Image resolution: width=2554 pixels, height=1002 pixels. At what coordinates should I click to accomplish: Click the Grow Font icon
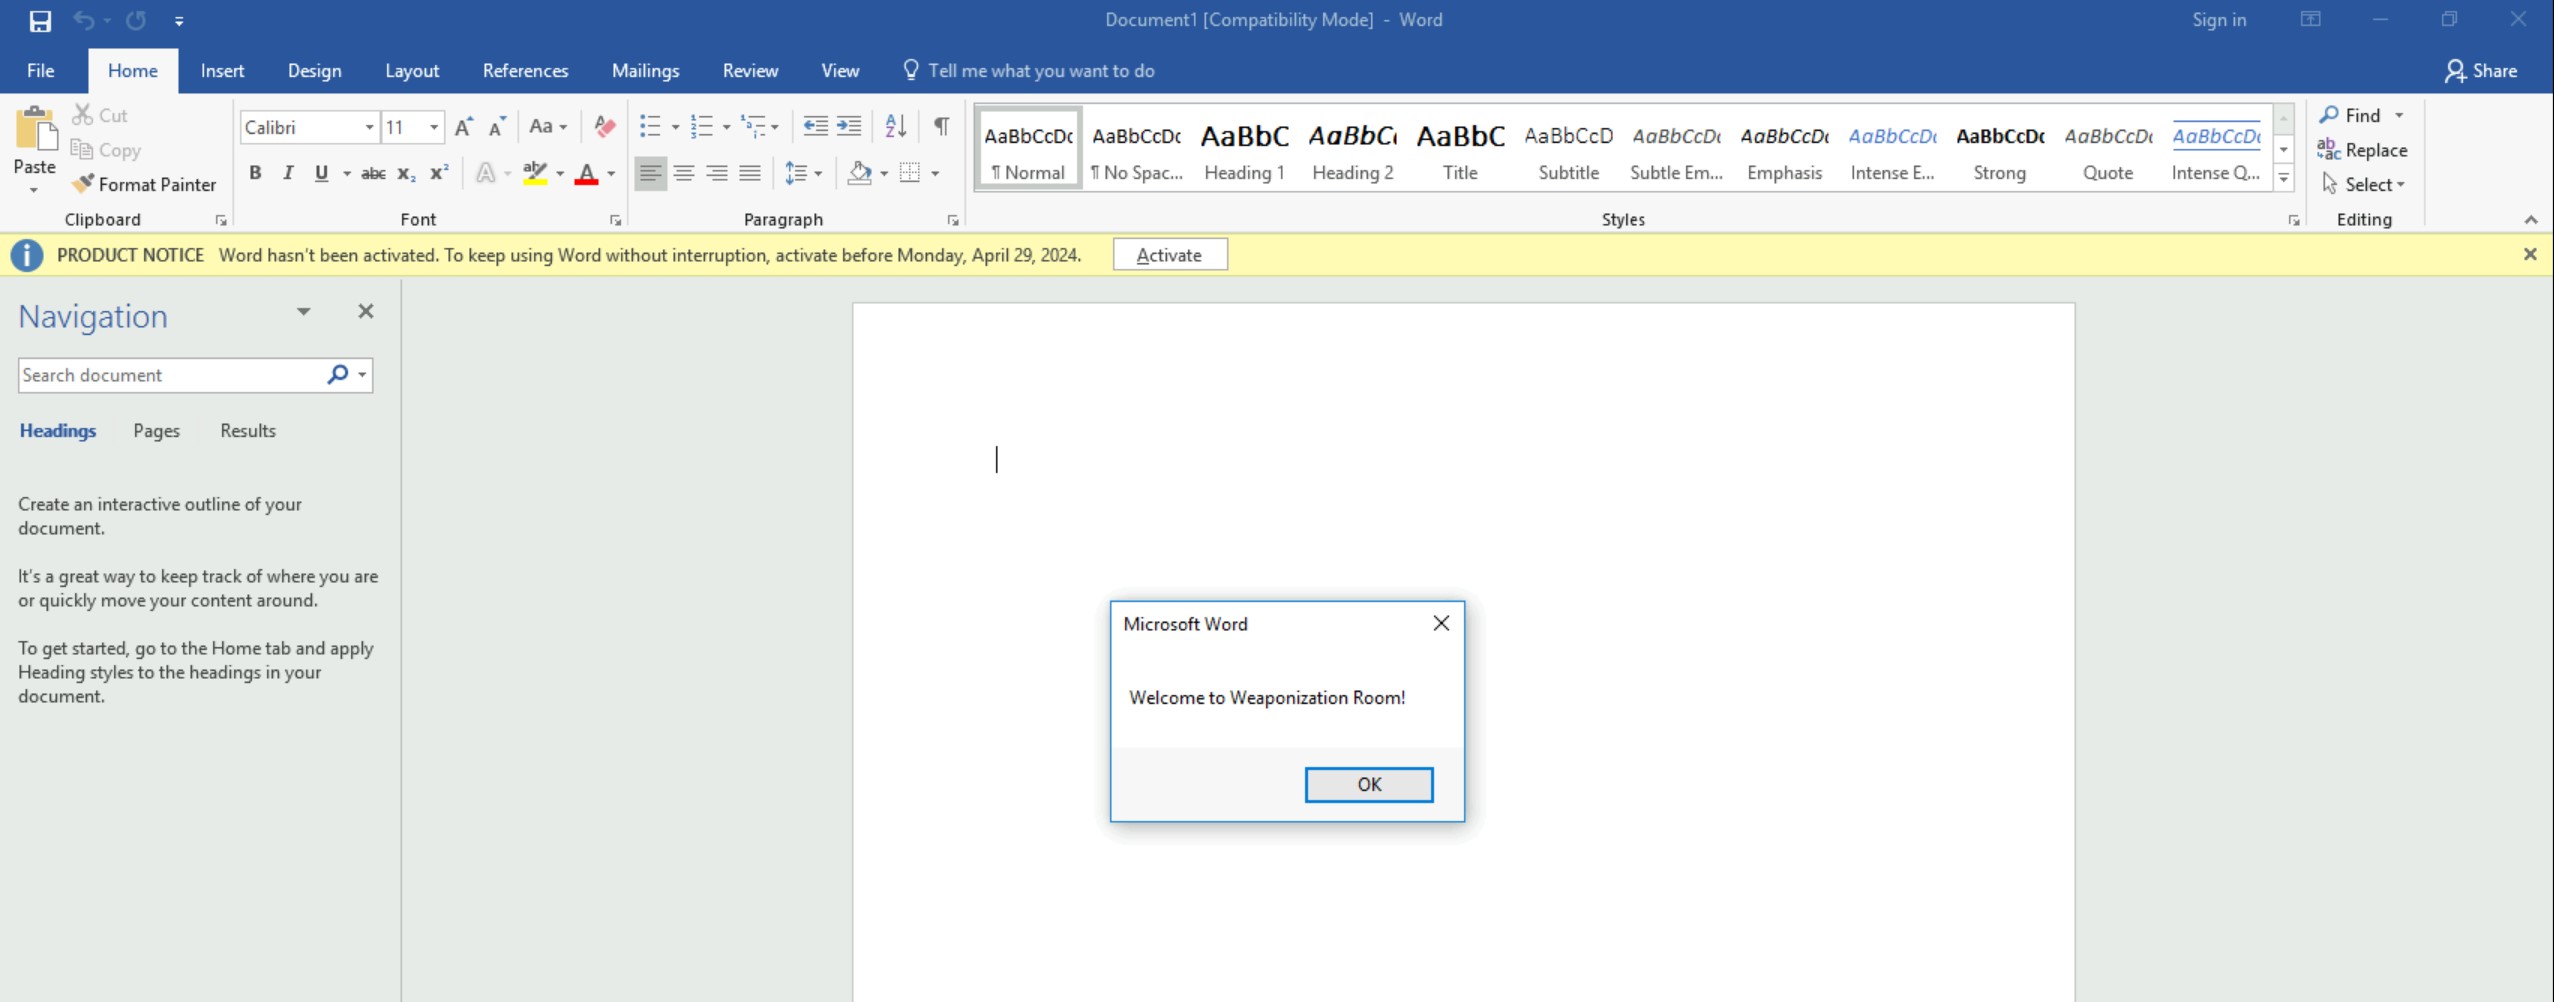click(x=463, y=127)
